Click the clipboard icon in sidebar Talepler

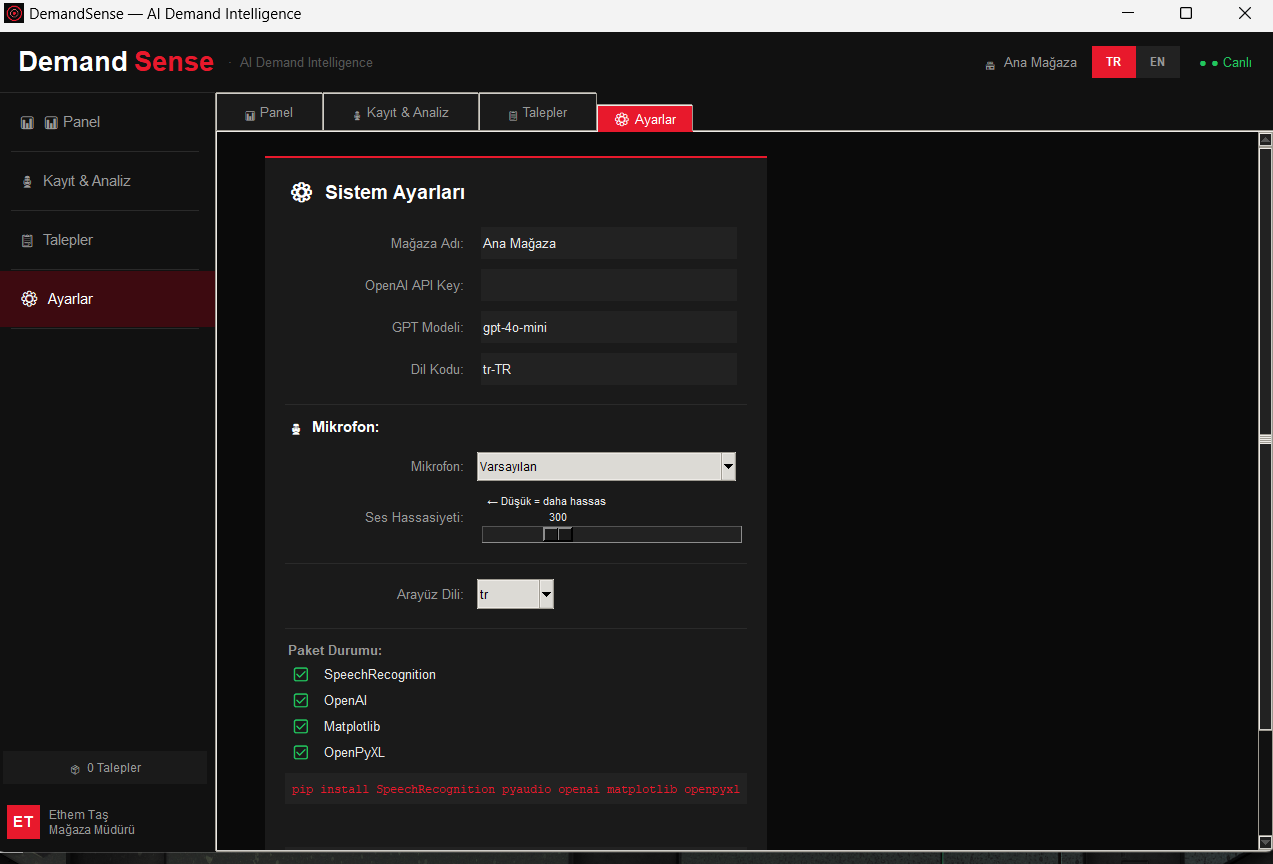[x=27, y=241]
